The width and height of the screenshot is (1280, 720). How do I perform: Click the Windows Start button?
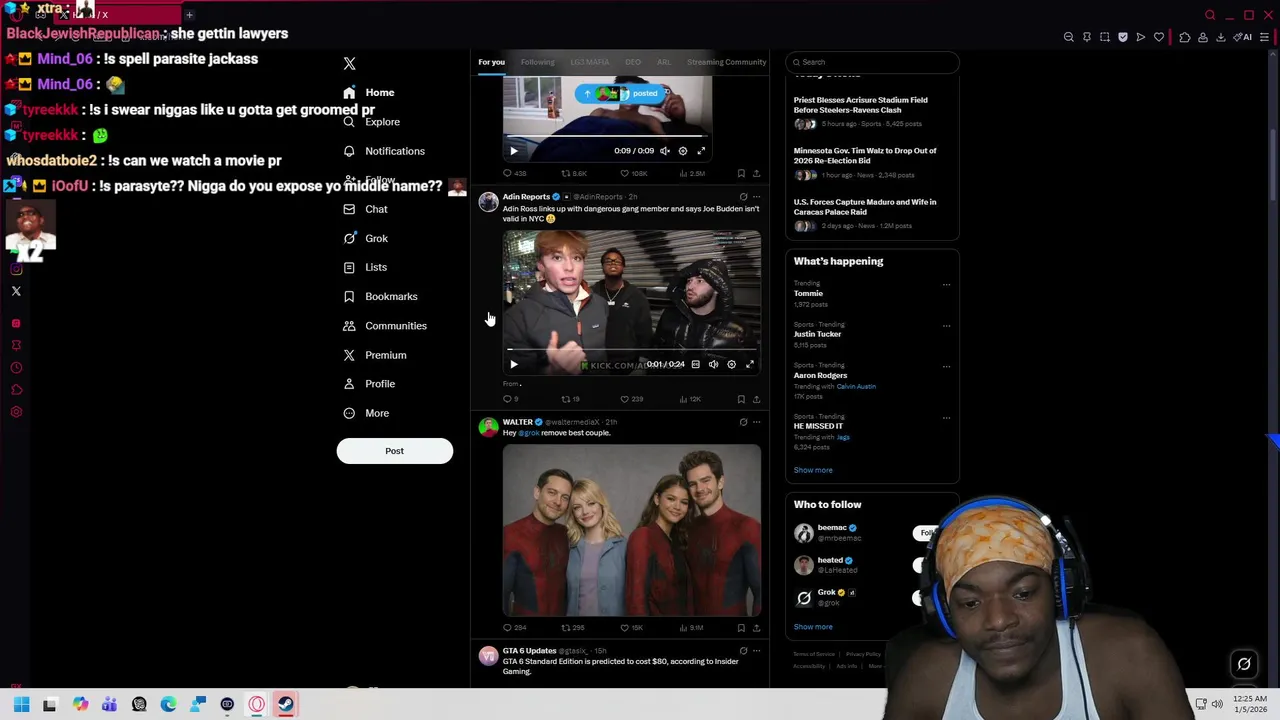(21, 705)
